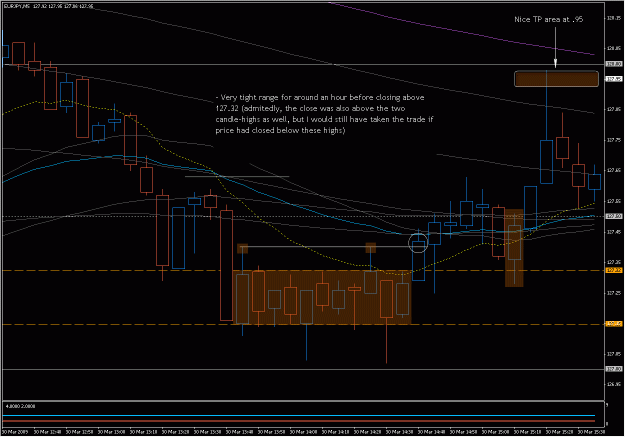Click the 127.75 price scale value
This screenshot has height=437, width=625.
[x=614, y=140]
